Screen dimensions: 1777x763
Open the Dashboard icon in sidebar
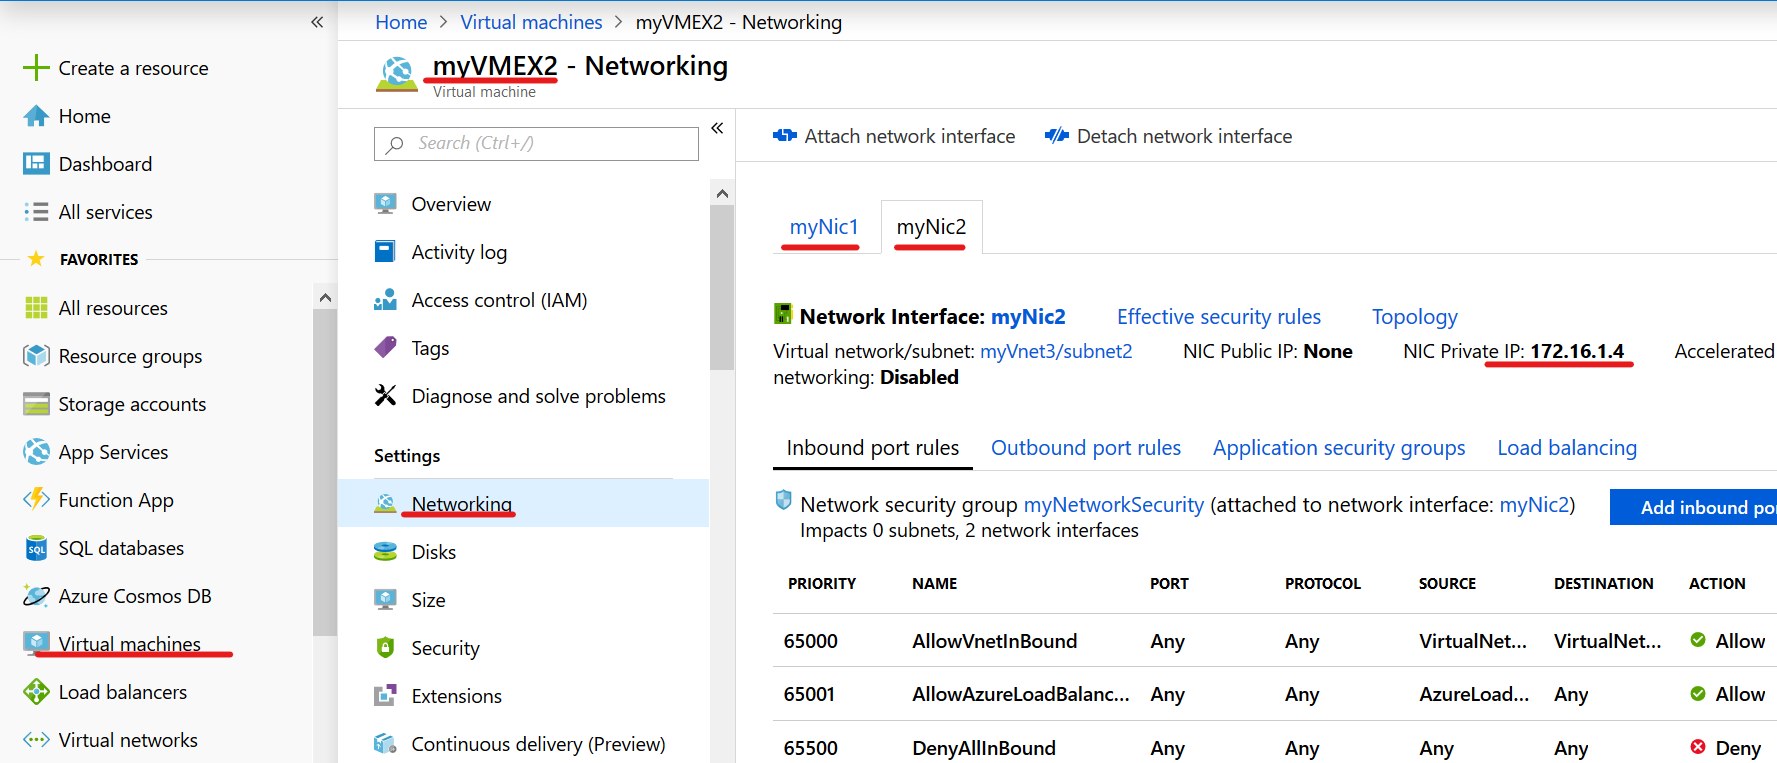pos(36,164)
